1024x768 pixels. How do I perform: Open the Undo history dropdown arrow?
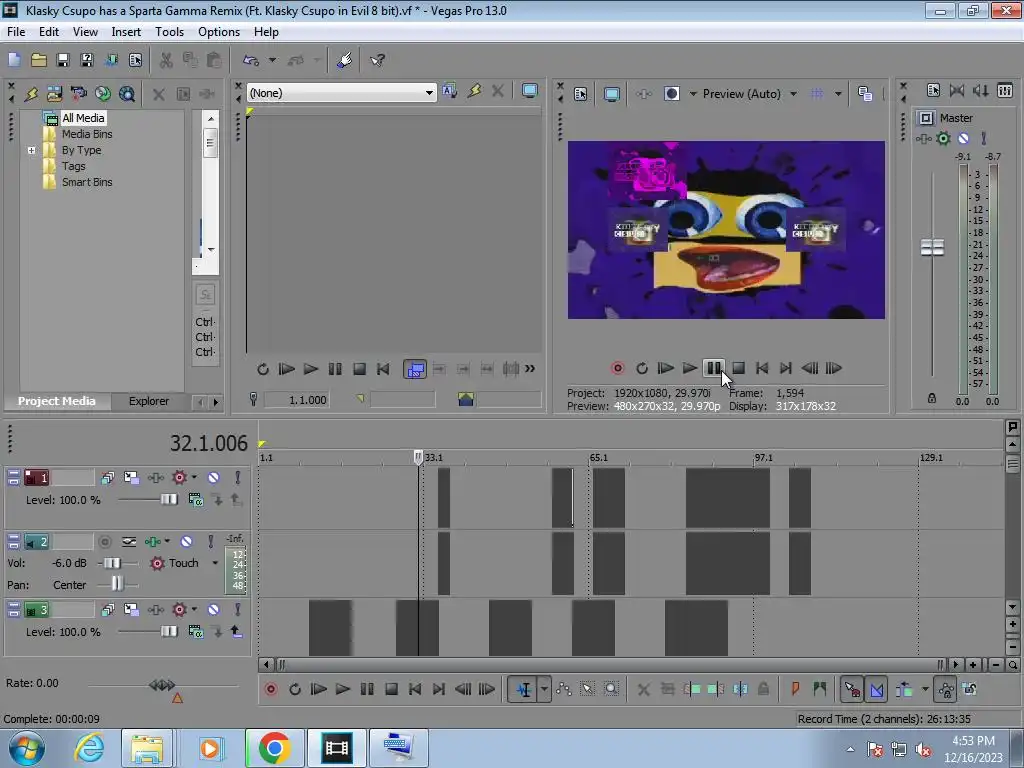coord(272,60)
